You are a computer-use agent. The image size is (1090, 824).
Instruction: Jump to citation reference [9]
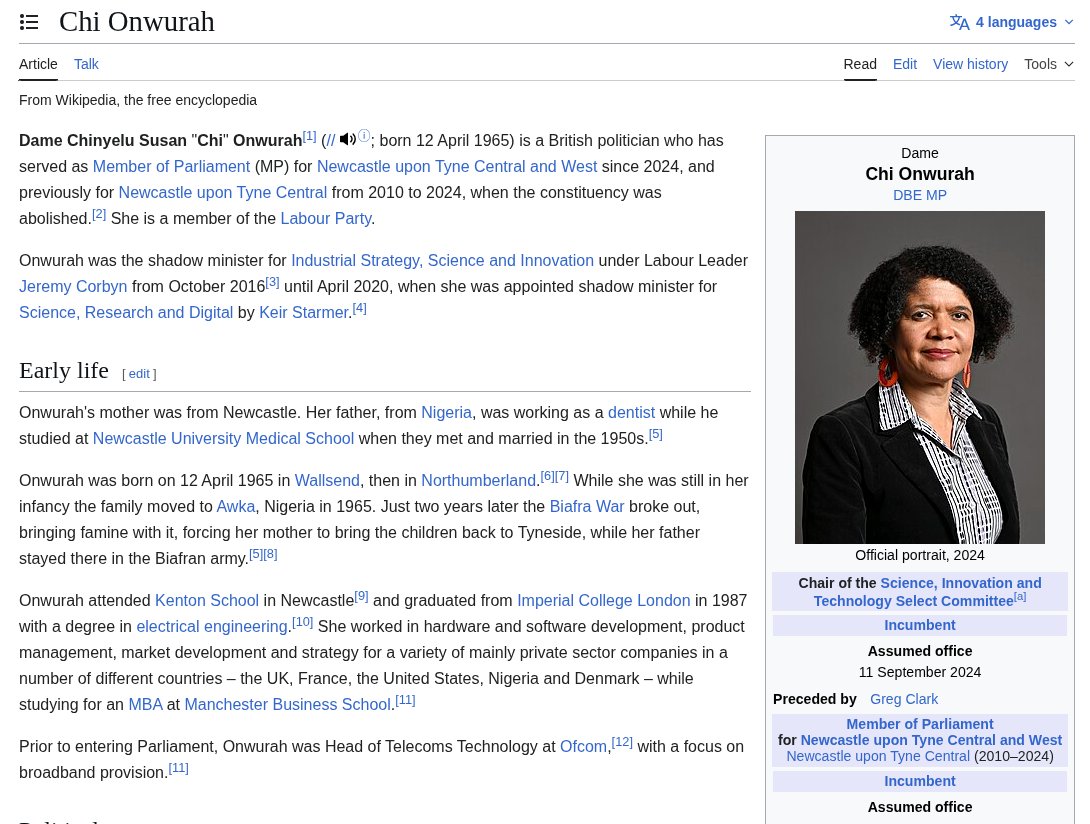[x=361, y=596]
